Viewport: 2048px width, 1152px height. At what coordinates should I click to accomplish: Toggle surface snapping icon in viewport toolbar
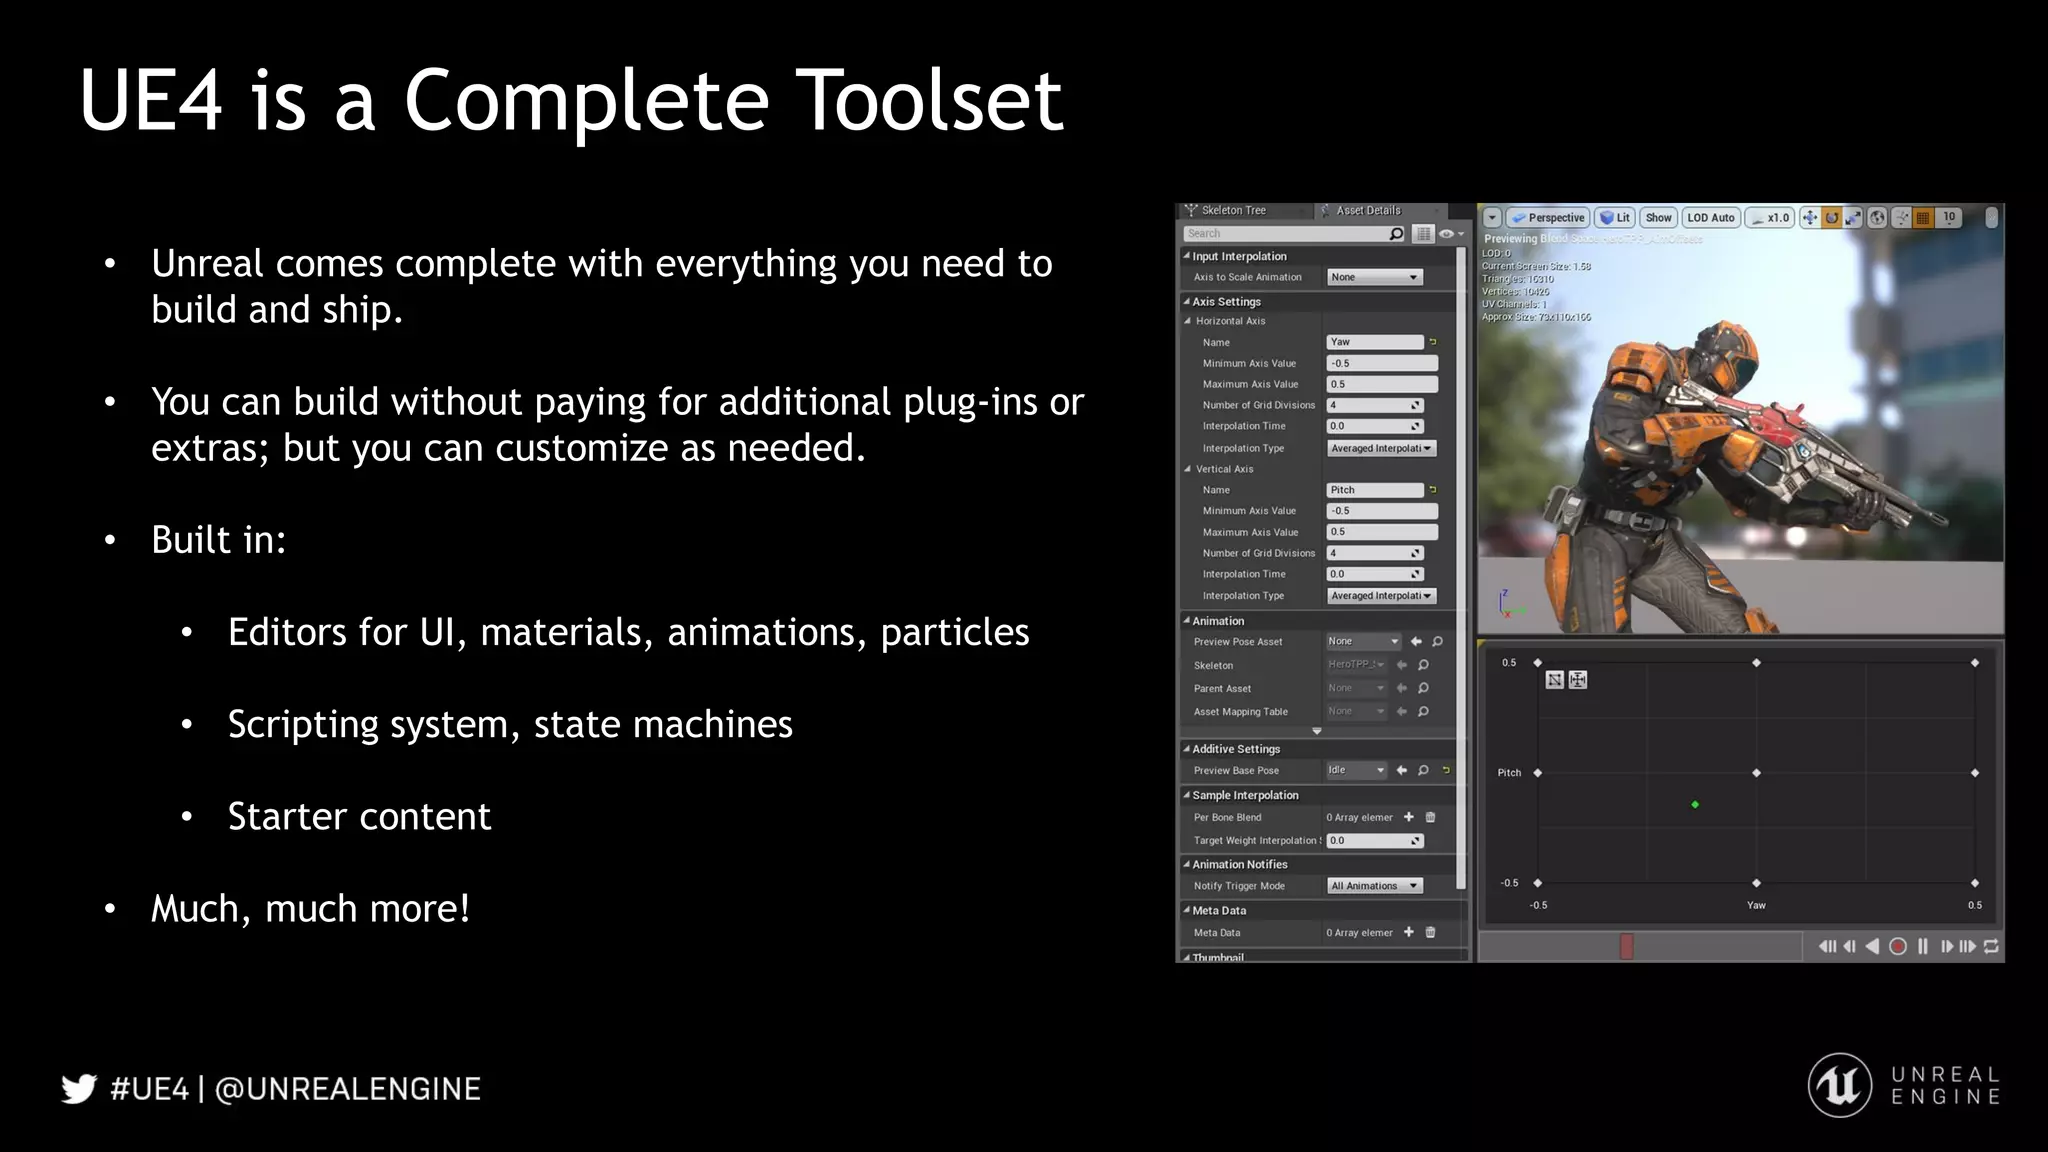[1901, 218]
